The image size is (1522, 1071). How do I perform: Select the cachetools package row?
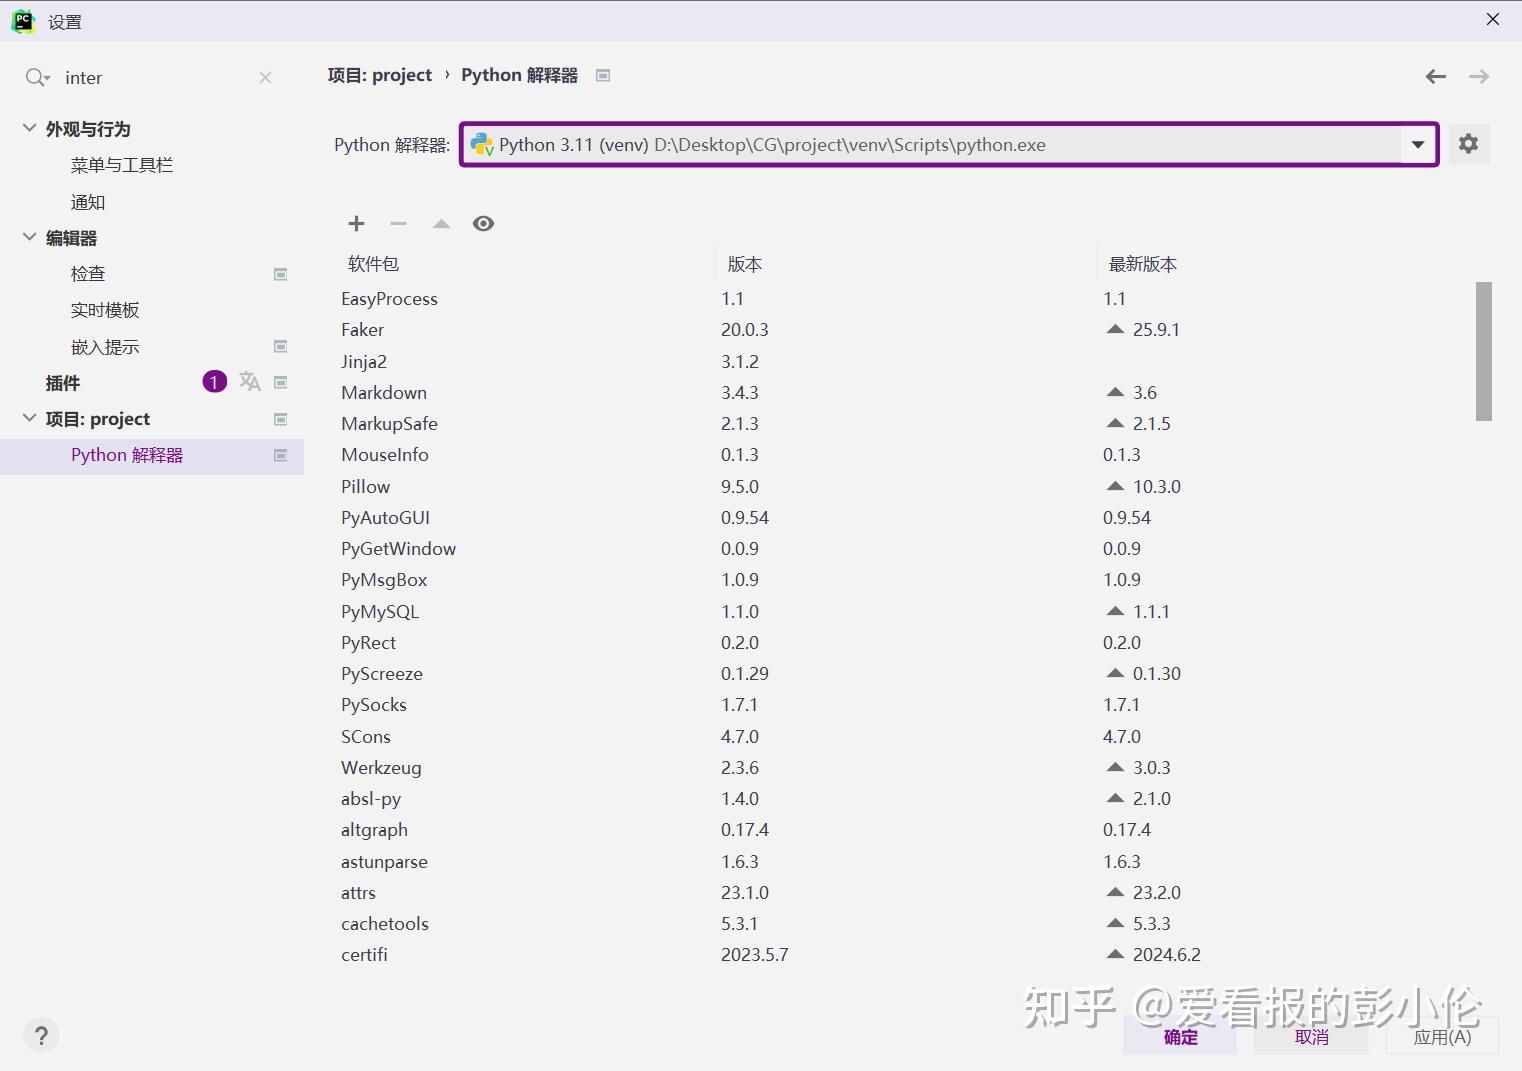(904, 923)
